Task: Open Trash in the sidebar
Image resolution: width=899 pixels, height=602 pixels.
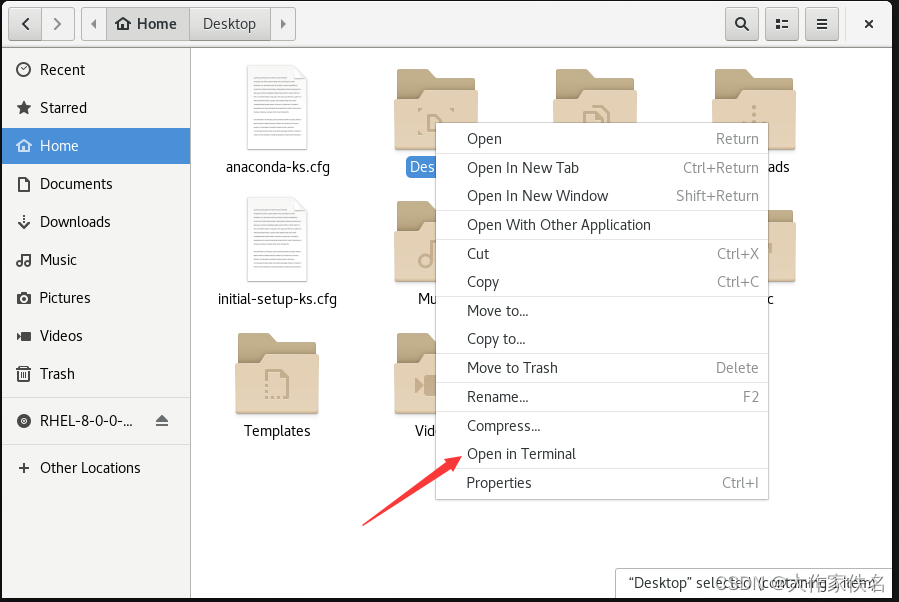Action: (96, 374)
